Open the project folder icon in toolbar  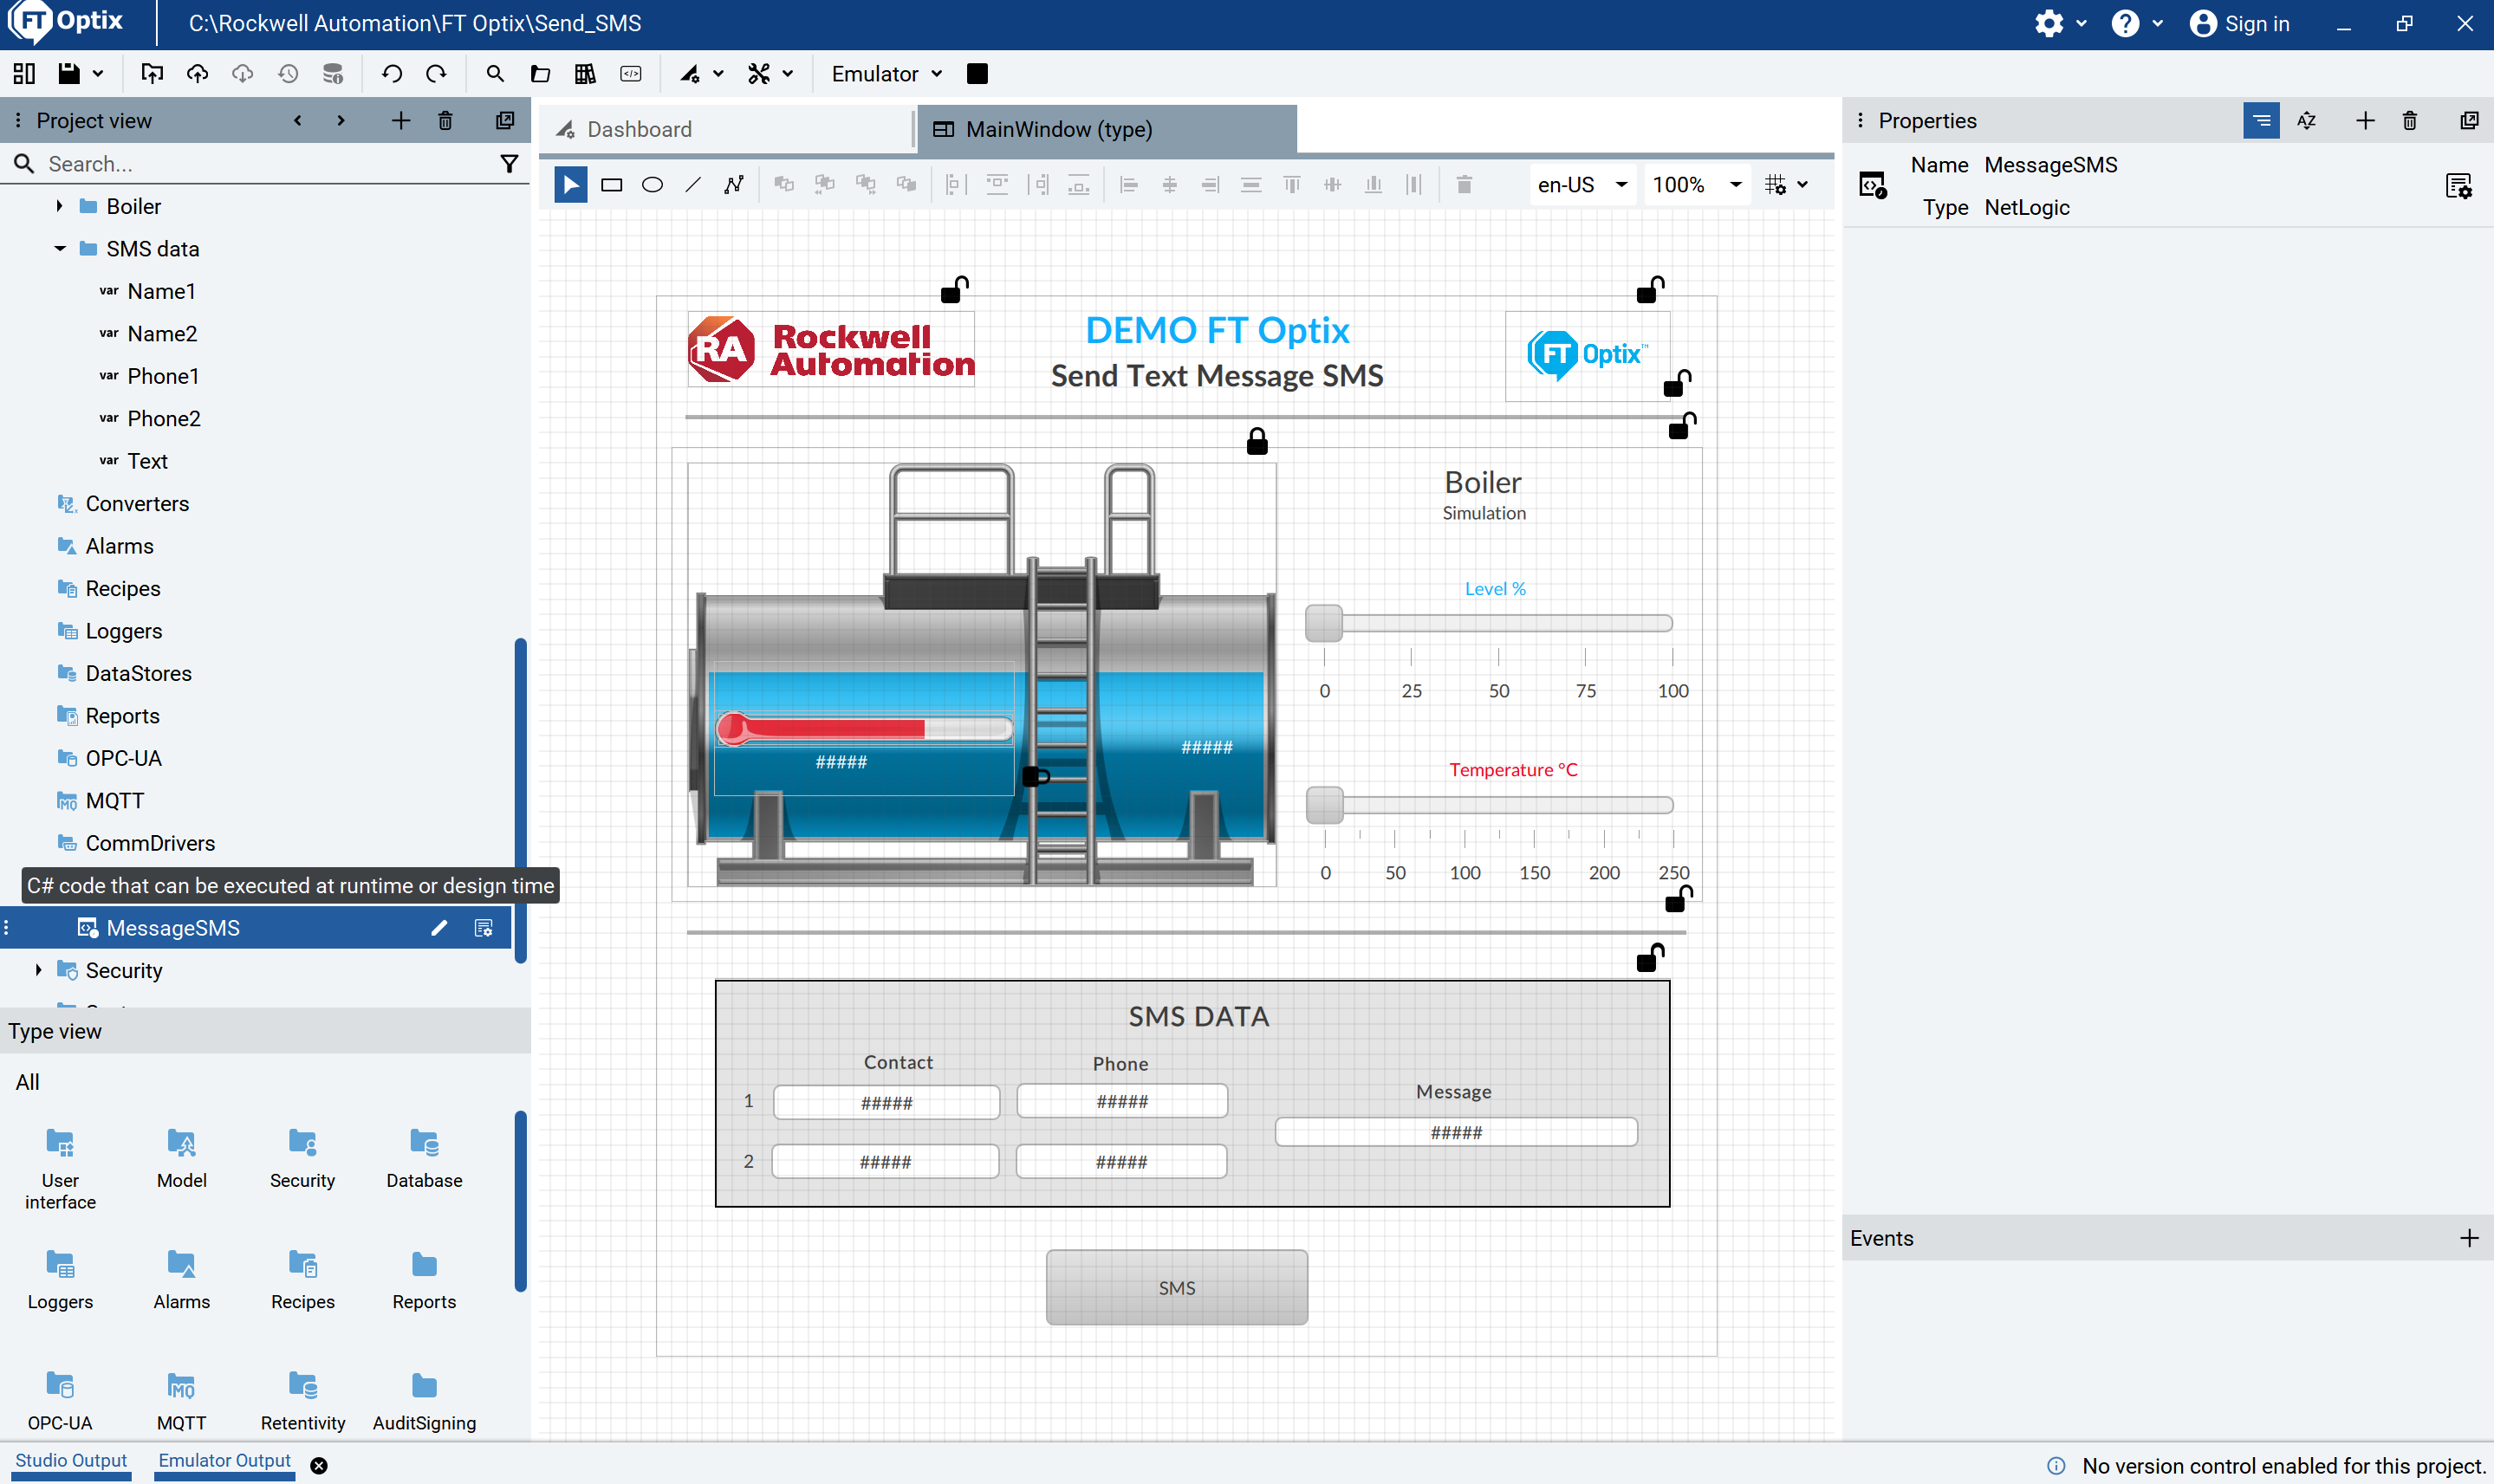click(540, 74)
